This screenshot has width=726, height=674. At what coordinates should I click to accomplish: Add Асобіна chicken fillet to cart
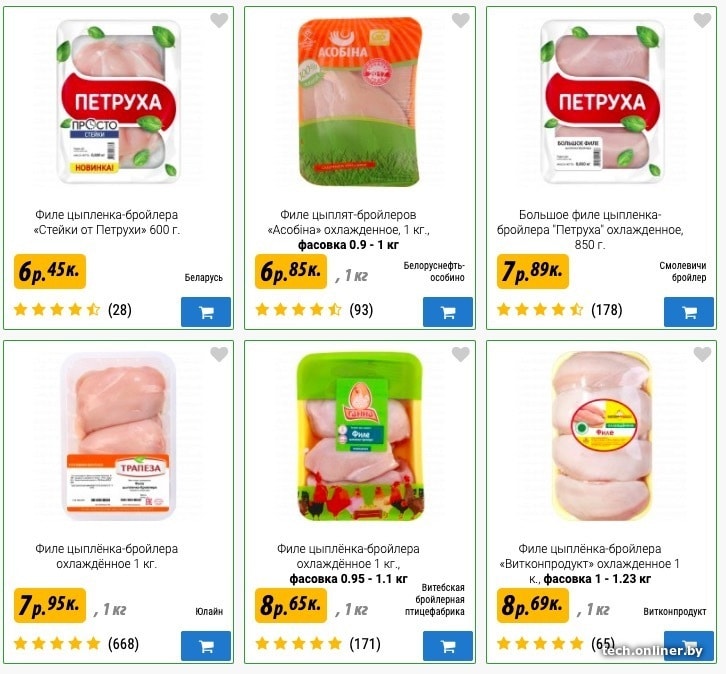tap(448, 312)
